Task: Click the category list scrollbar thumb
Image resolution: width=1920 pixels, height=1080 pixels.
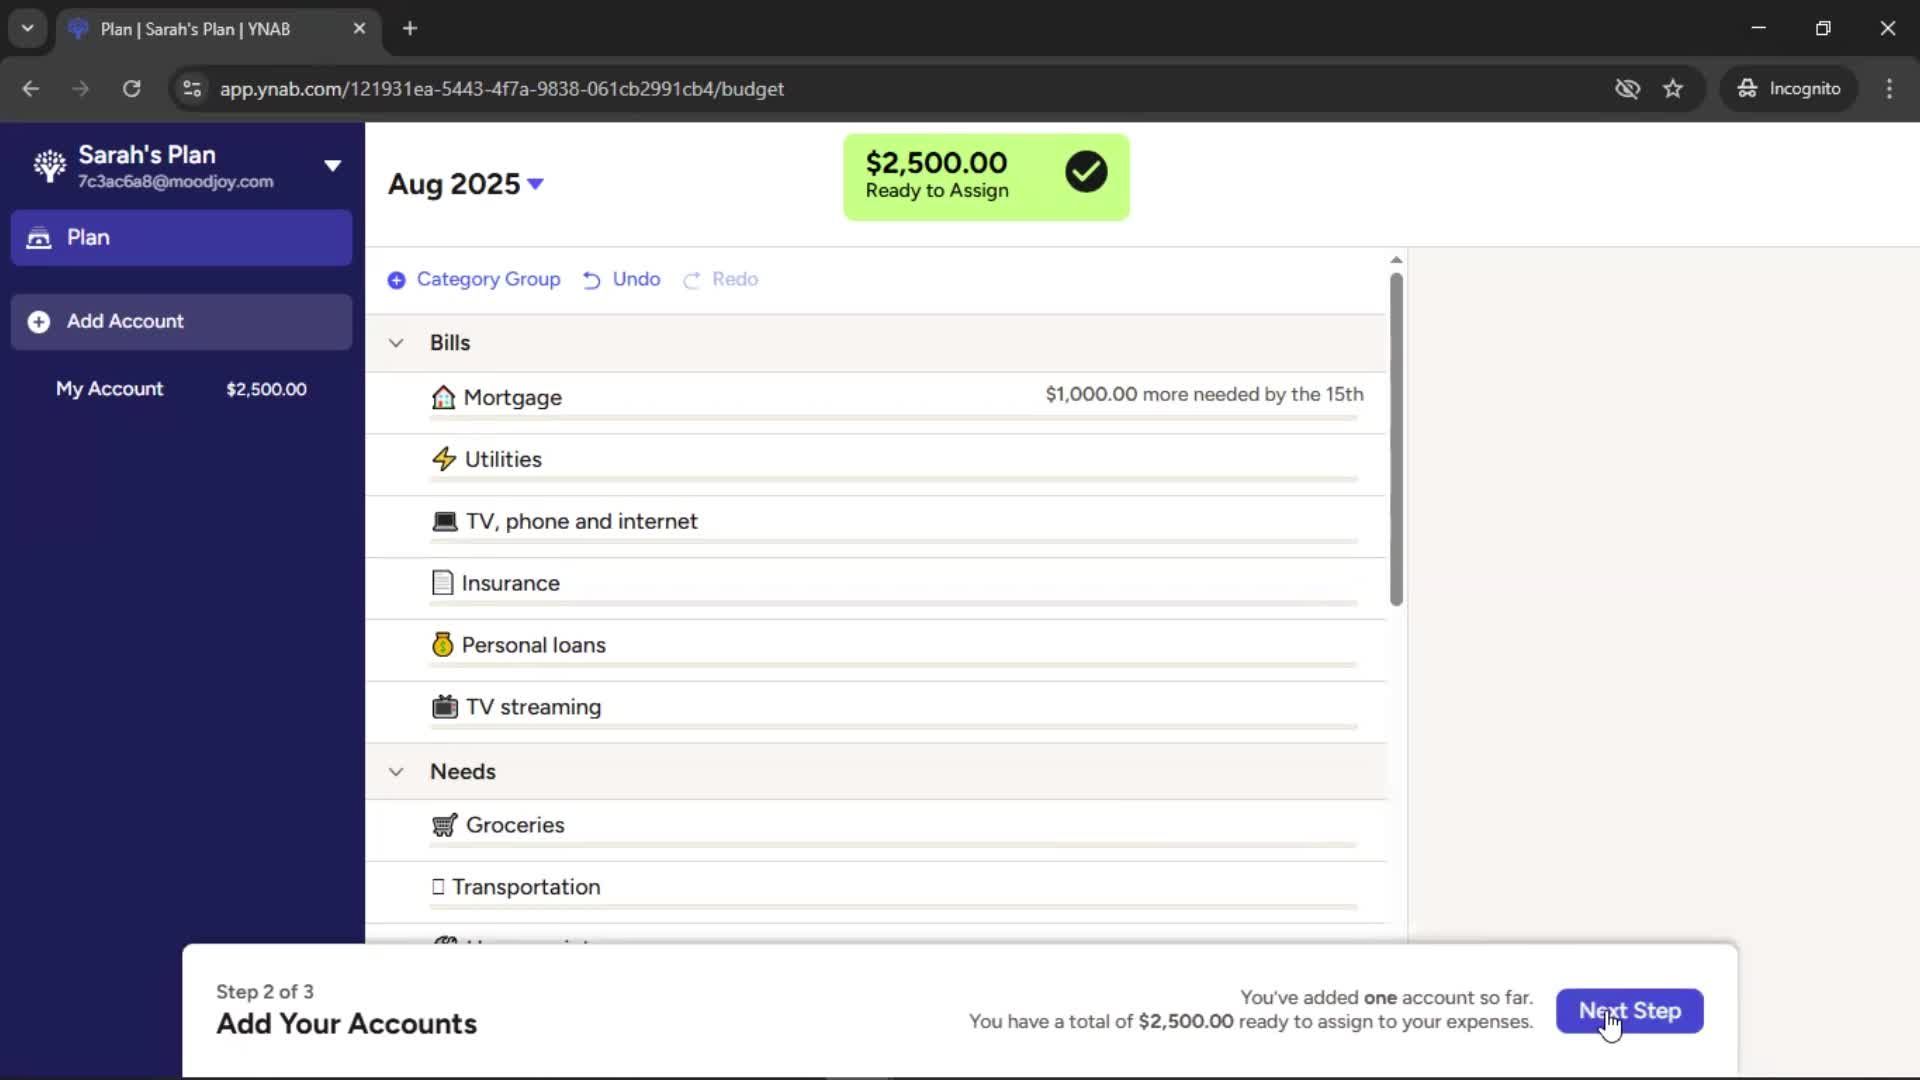Action: click(1396, 439)
